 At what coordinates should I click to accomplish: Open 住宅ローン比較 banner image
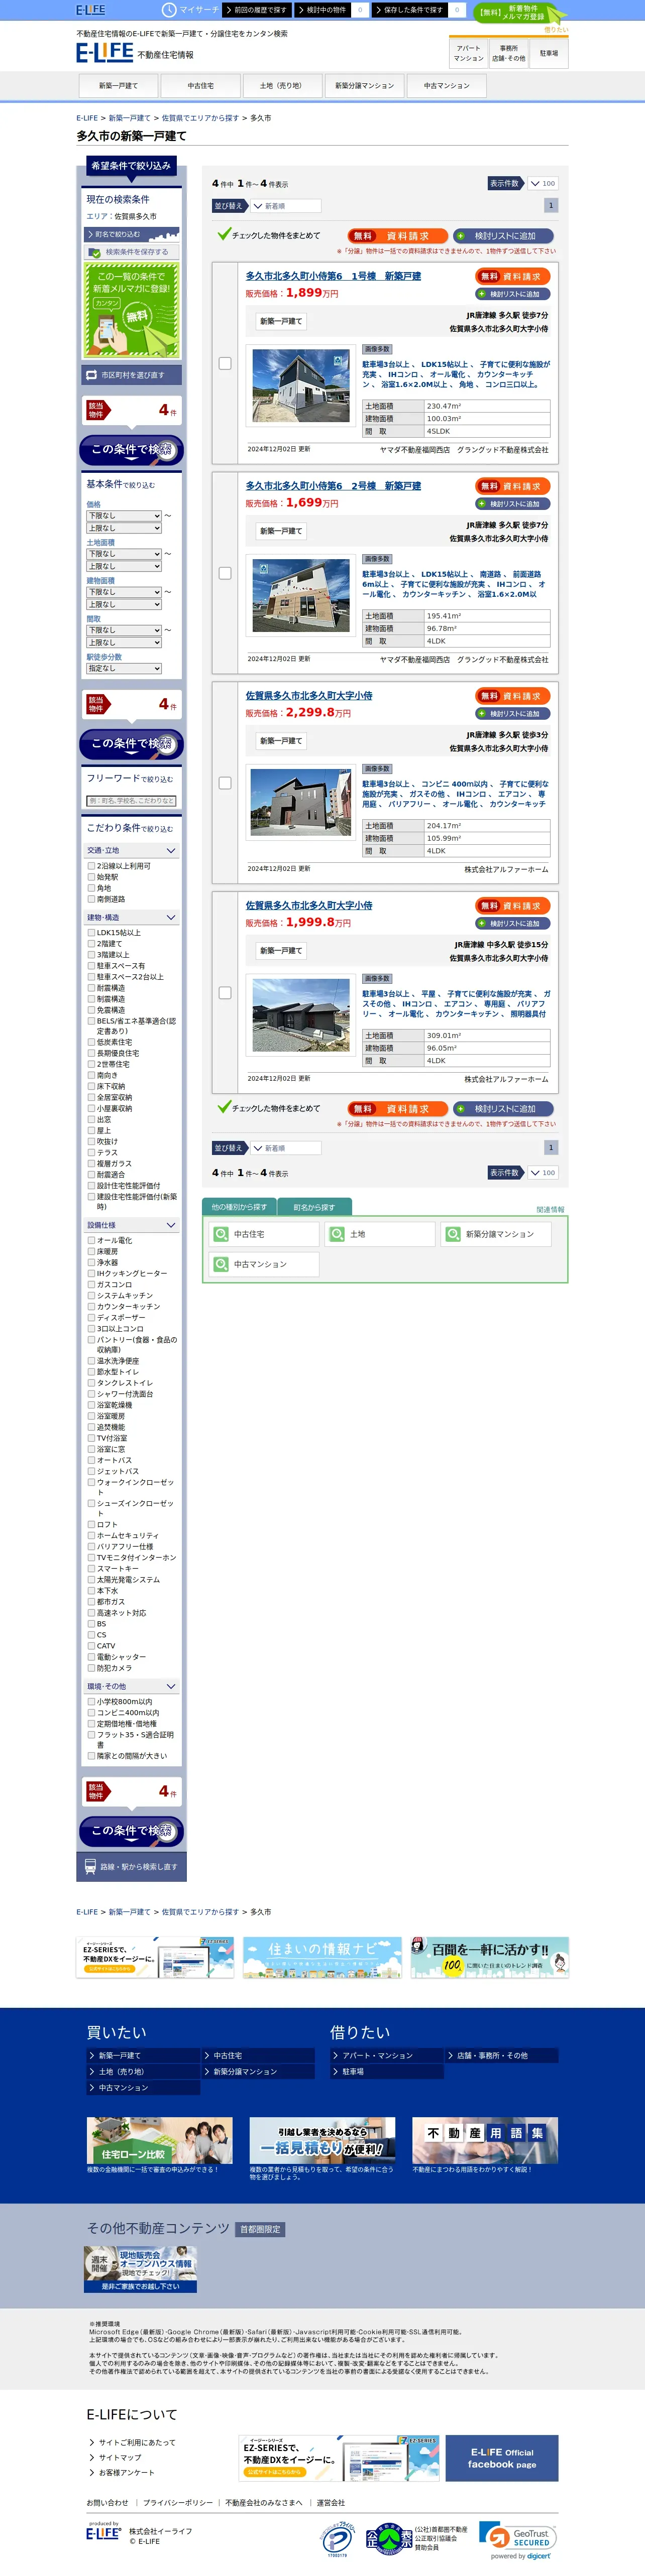(159, 2141)
